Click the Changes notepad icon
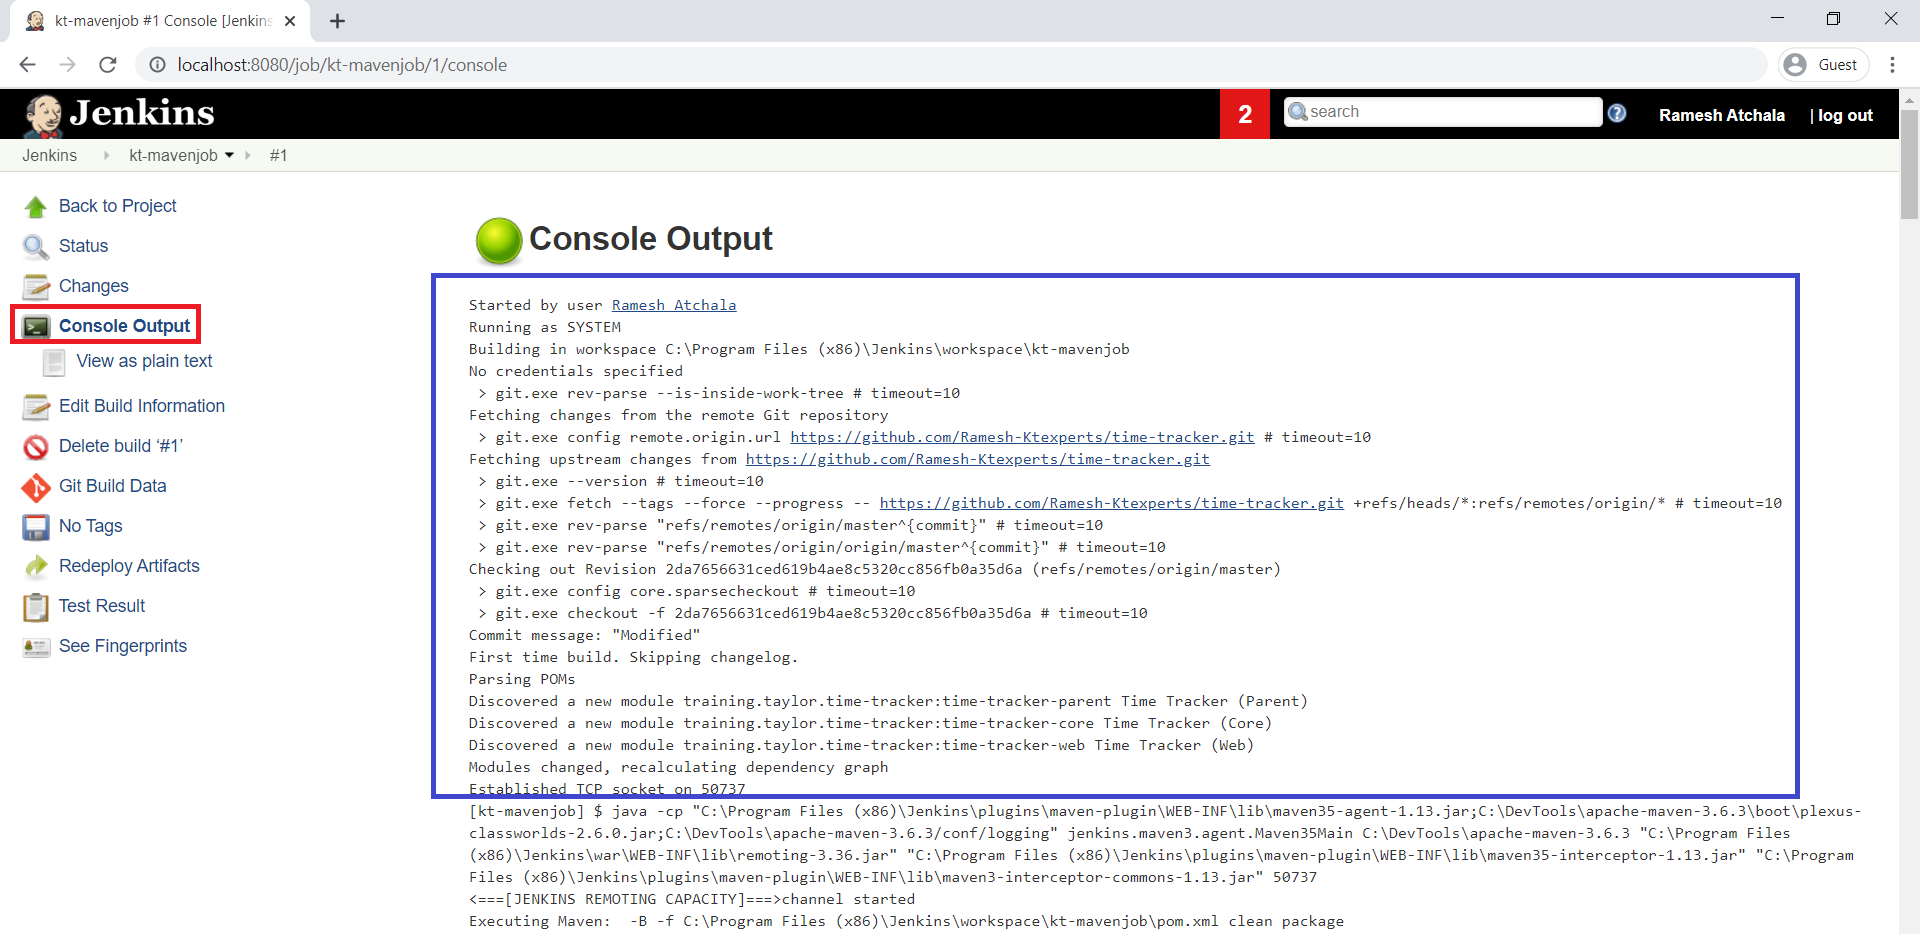 (36, 287)
